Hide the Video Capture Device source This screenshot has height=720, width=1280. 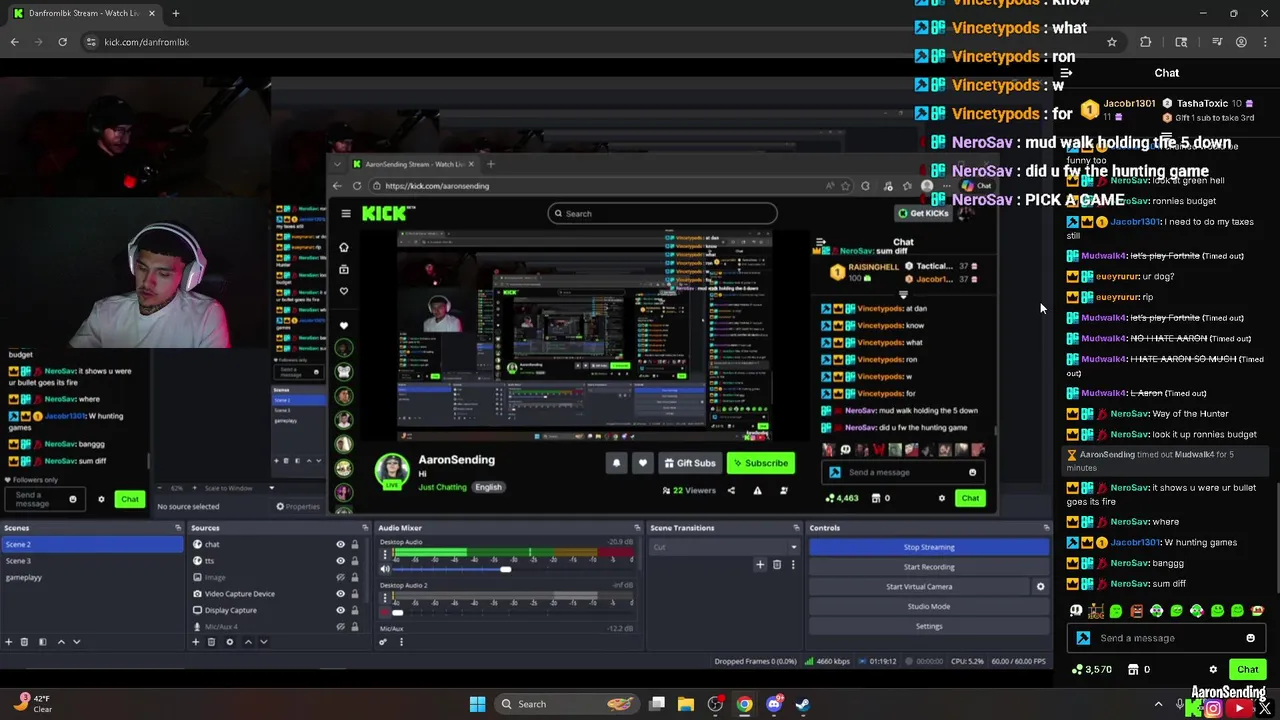click(340, 594)
